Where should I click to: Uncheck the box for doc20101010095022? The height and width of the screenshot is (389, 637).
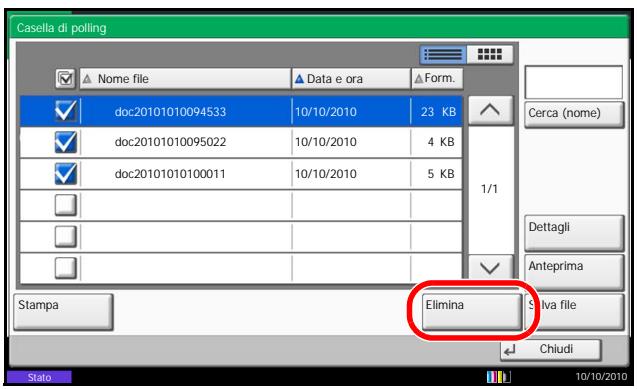[x=65, y=142]
